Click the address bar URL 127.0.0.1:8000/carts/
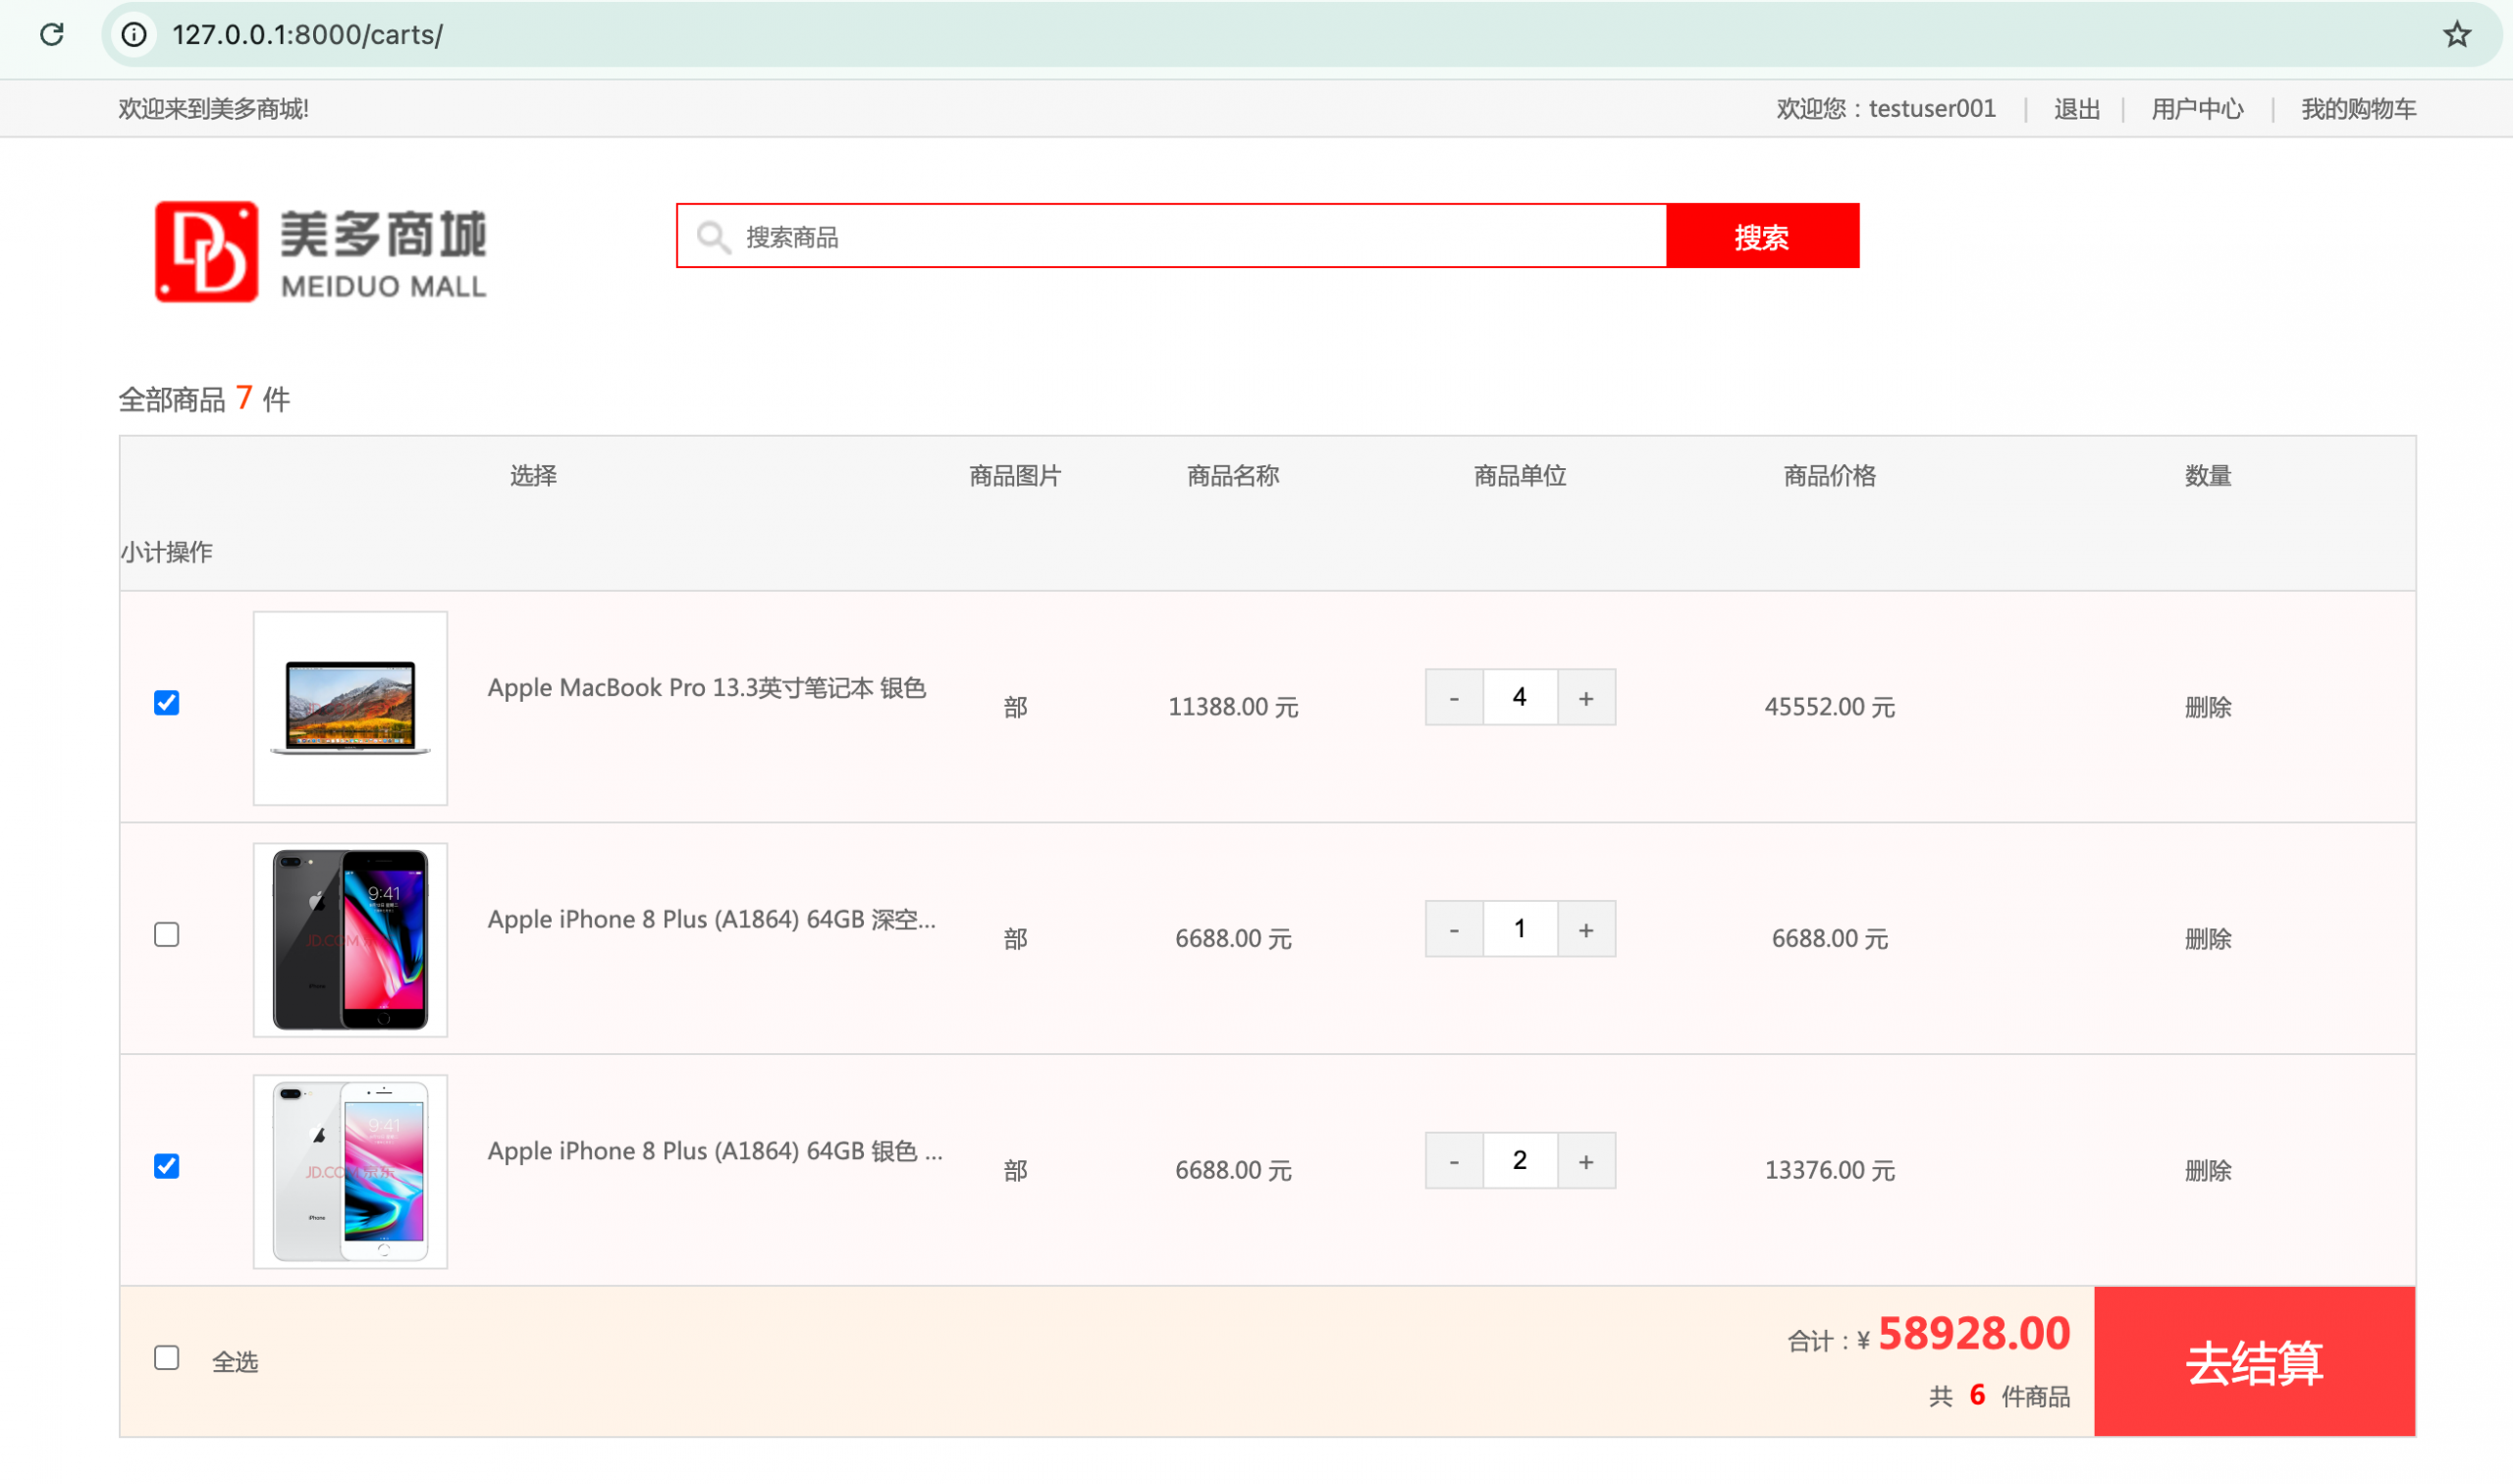Image resolution: width=2513 pixels, height=1484 pixels. [307, 35]
